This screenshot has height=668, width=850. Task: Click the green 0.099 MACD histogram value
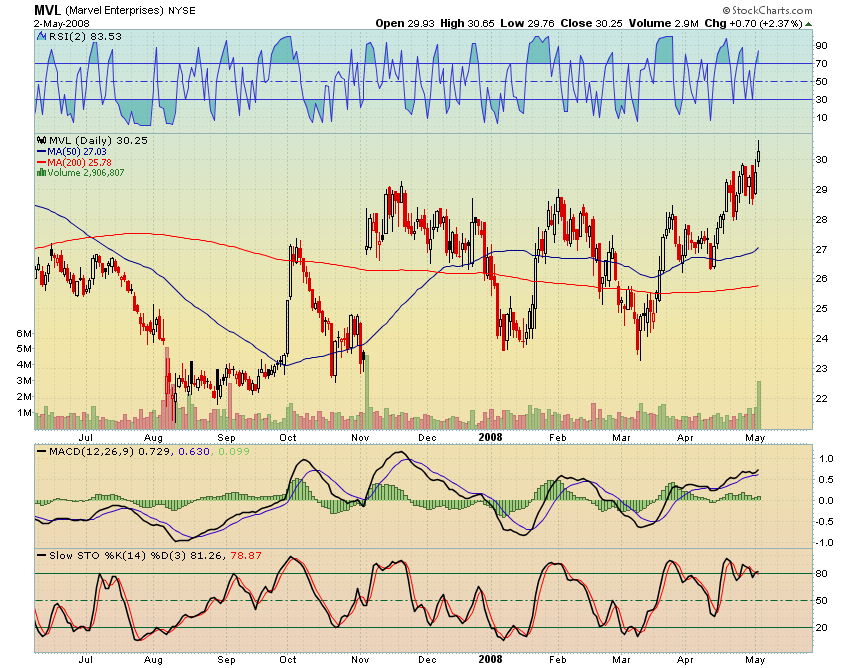[x=234, y=452]
